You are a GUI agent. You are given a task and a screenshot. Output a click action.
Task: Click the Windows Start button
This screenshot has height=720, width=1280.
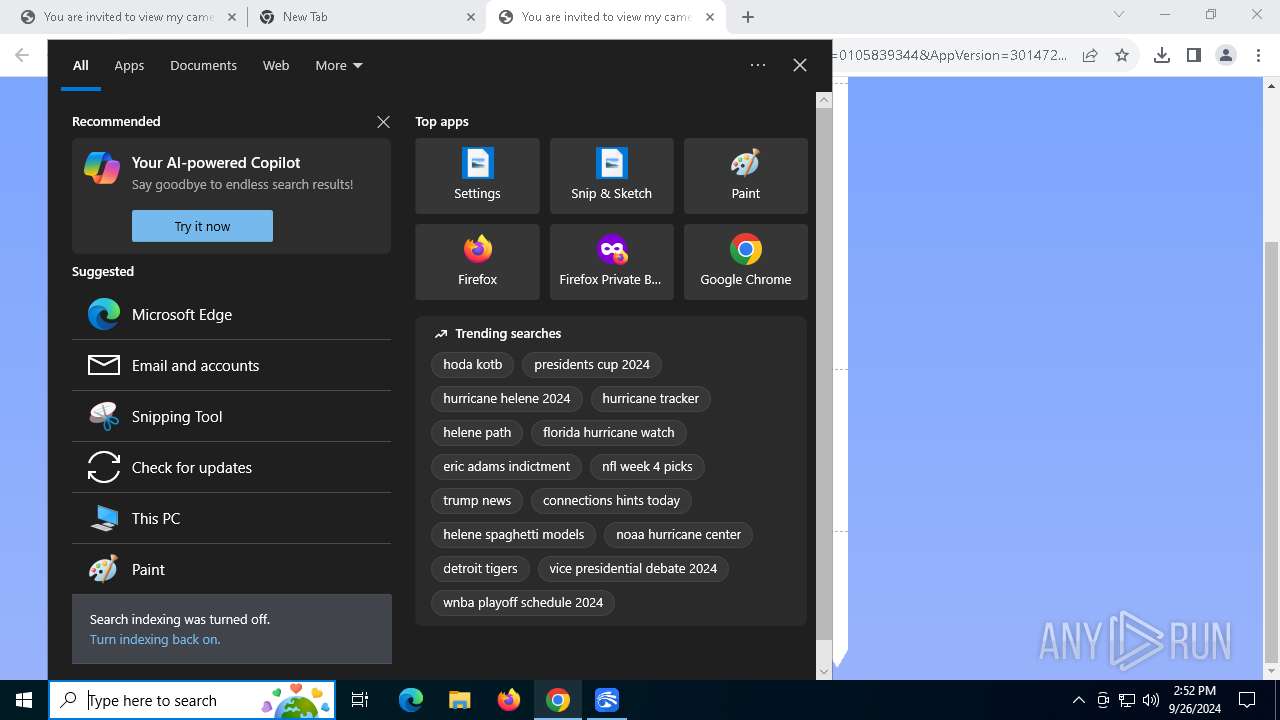click(24, 700)
